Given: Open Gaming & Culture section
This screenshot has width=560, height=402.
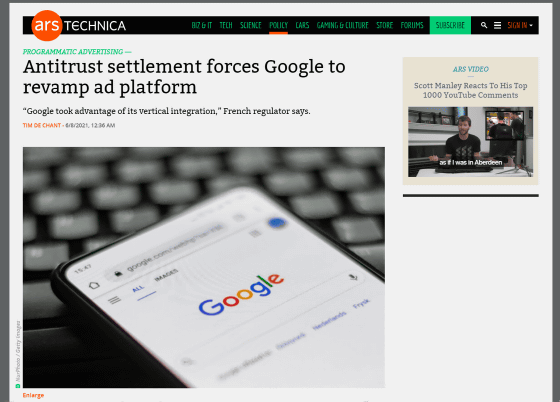Looking at the screenshot, I should (x=342, y=25).
